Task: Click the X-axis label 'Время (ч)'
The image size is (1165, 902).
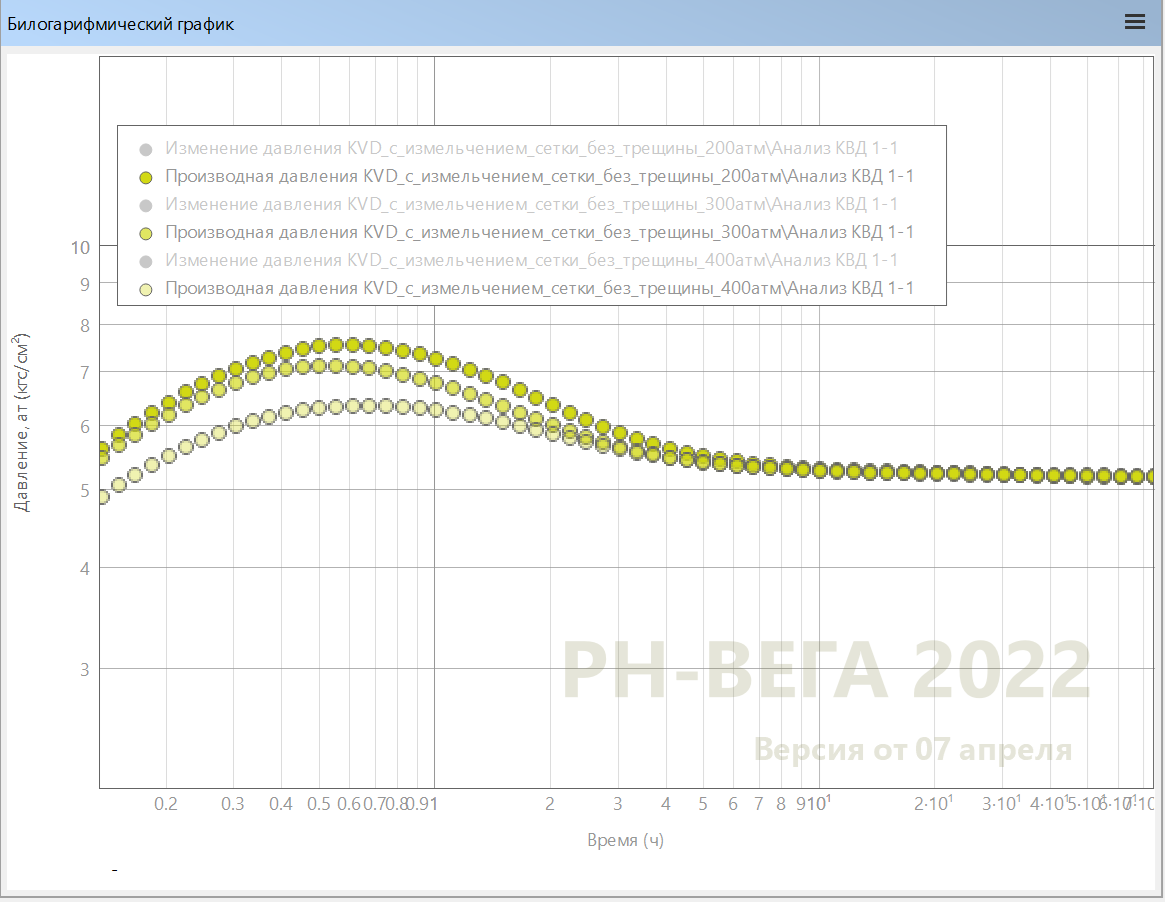Action: coord(626,840)
